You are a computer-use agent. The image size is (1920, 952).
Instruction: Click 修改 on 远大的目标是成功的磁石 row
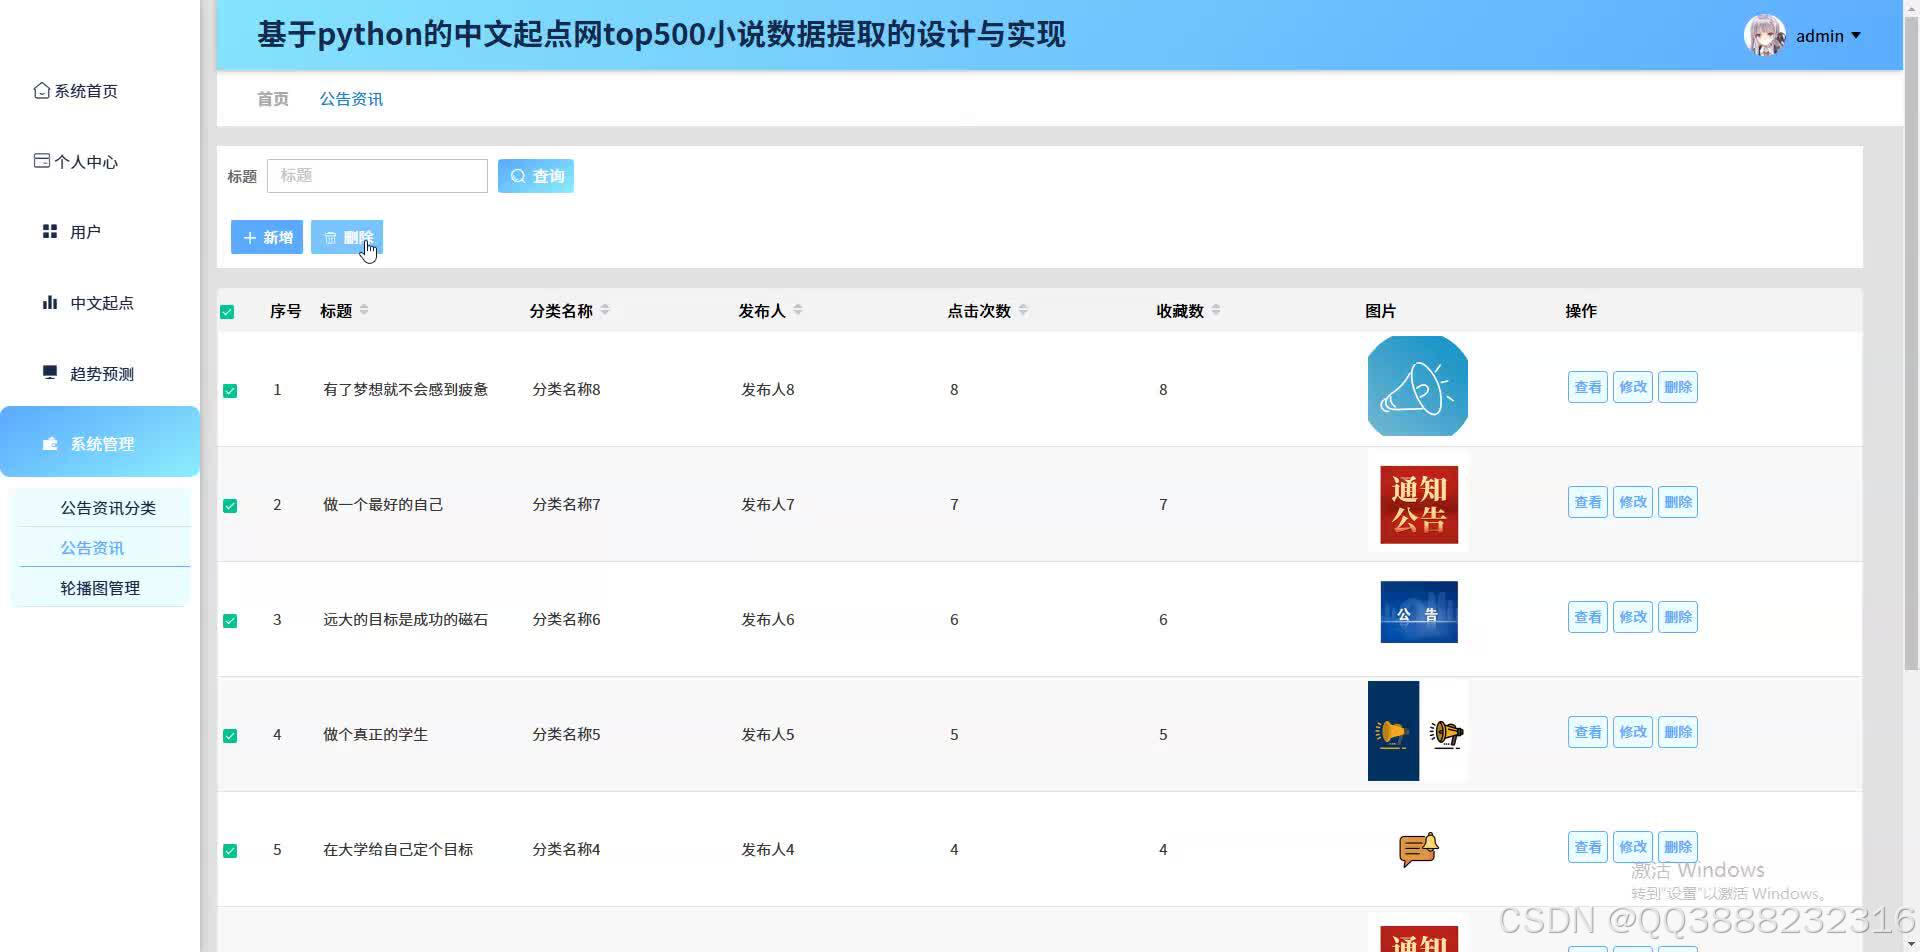click(x=1632, y=616)
